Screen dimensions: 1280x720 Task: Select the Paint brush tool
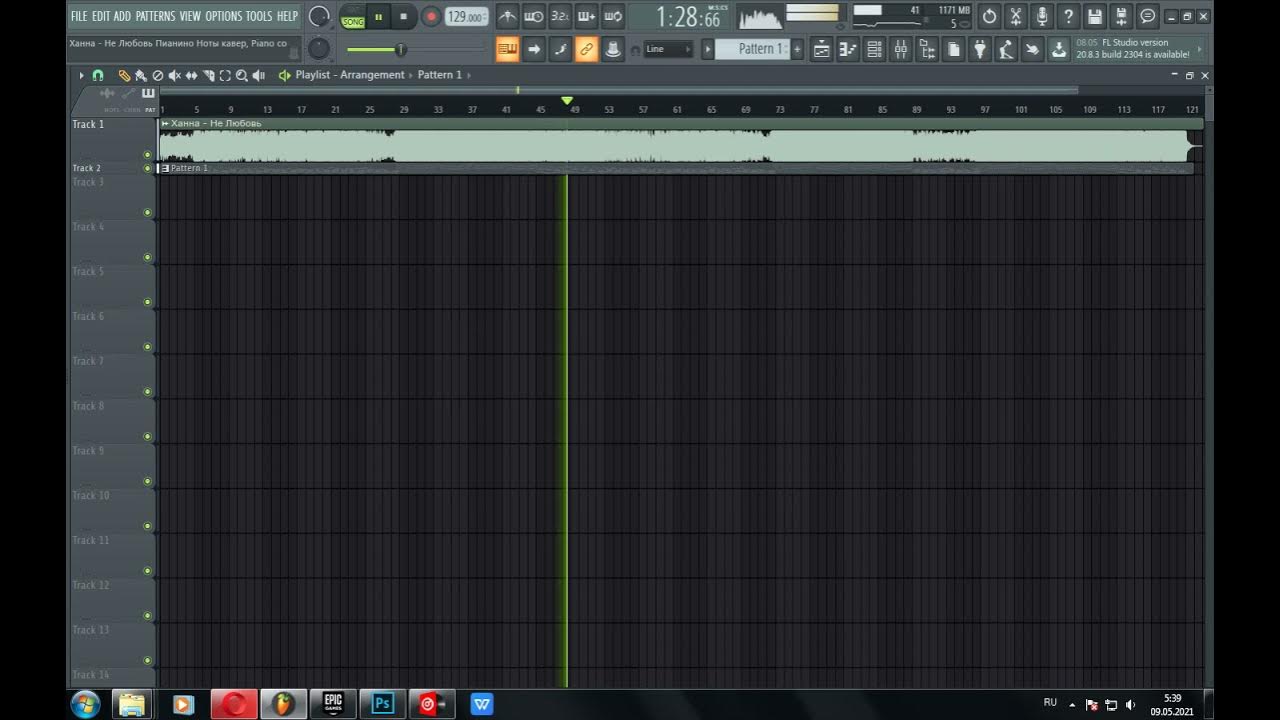(x=141, y=75)
